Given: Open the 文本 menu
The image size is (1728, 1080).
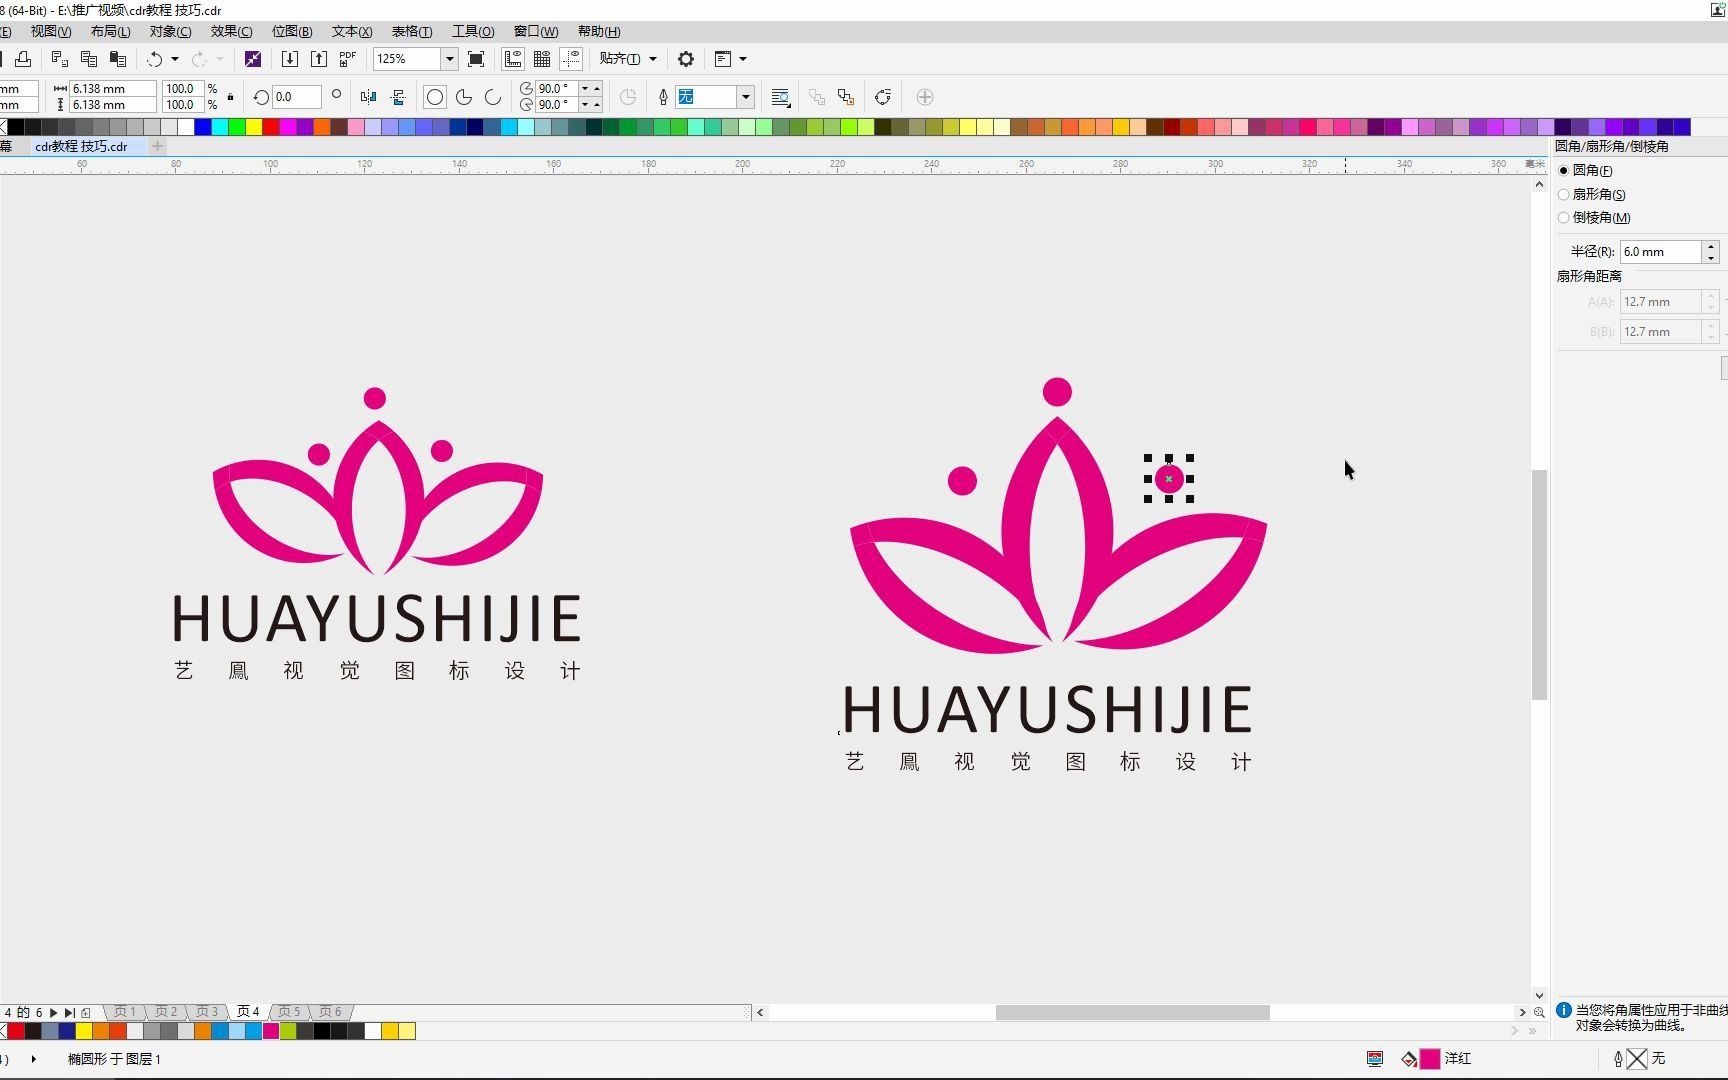Looking at the screenshot, I should (352, 32).
